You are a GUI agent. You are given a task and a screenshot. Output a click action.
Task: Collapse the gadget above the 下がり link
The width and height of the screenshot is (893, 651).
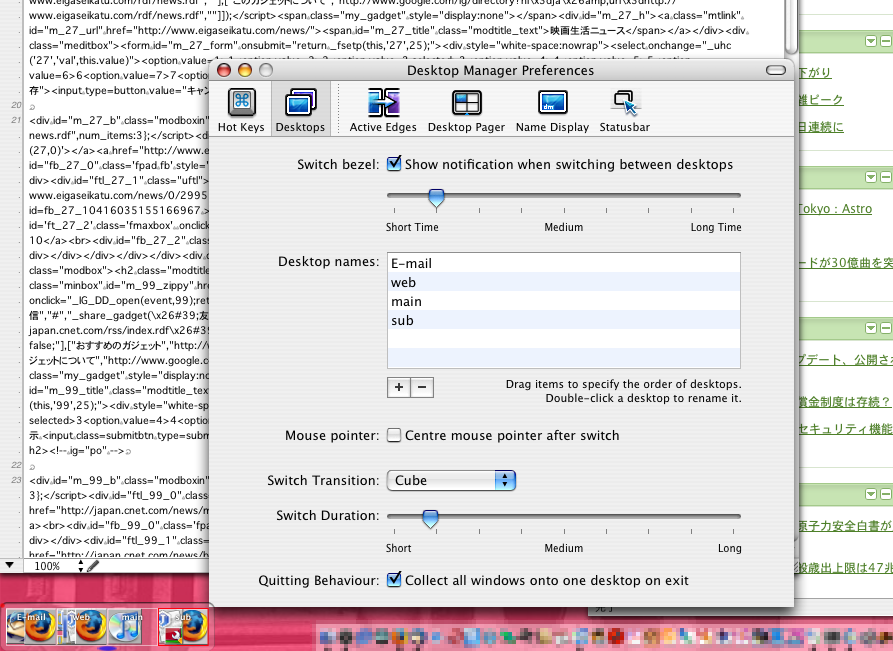(x=886, y=41)
